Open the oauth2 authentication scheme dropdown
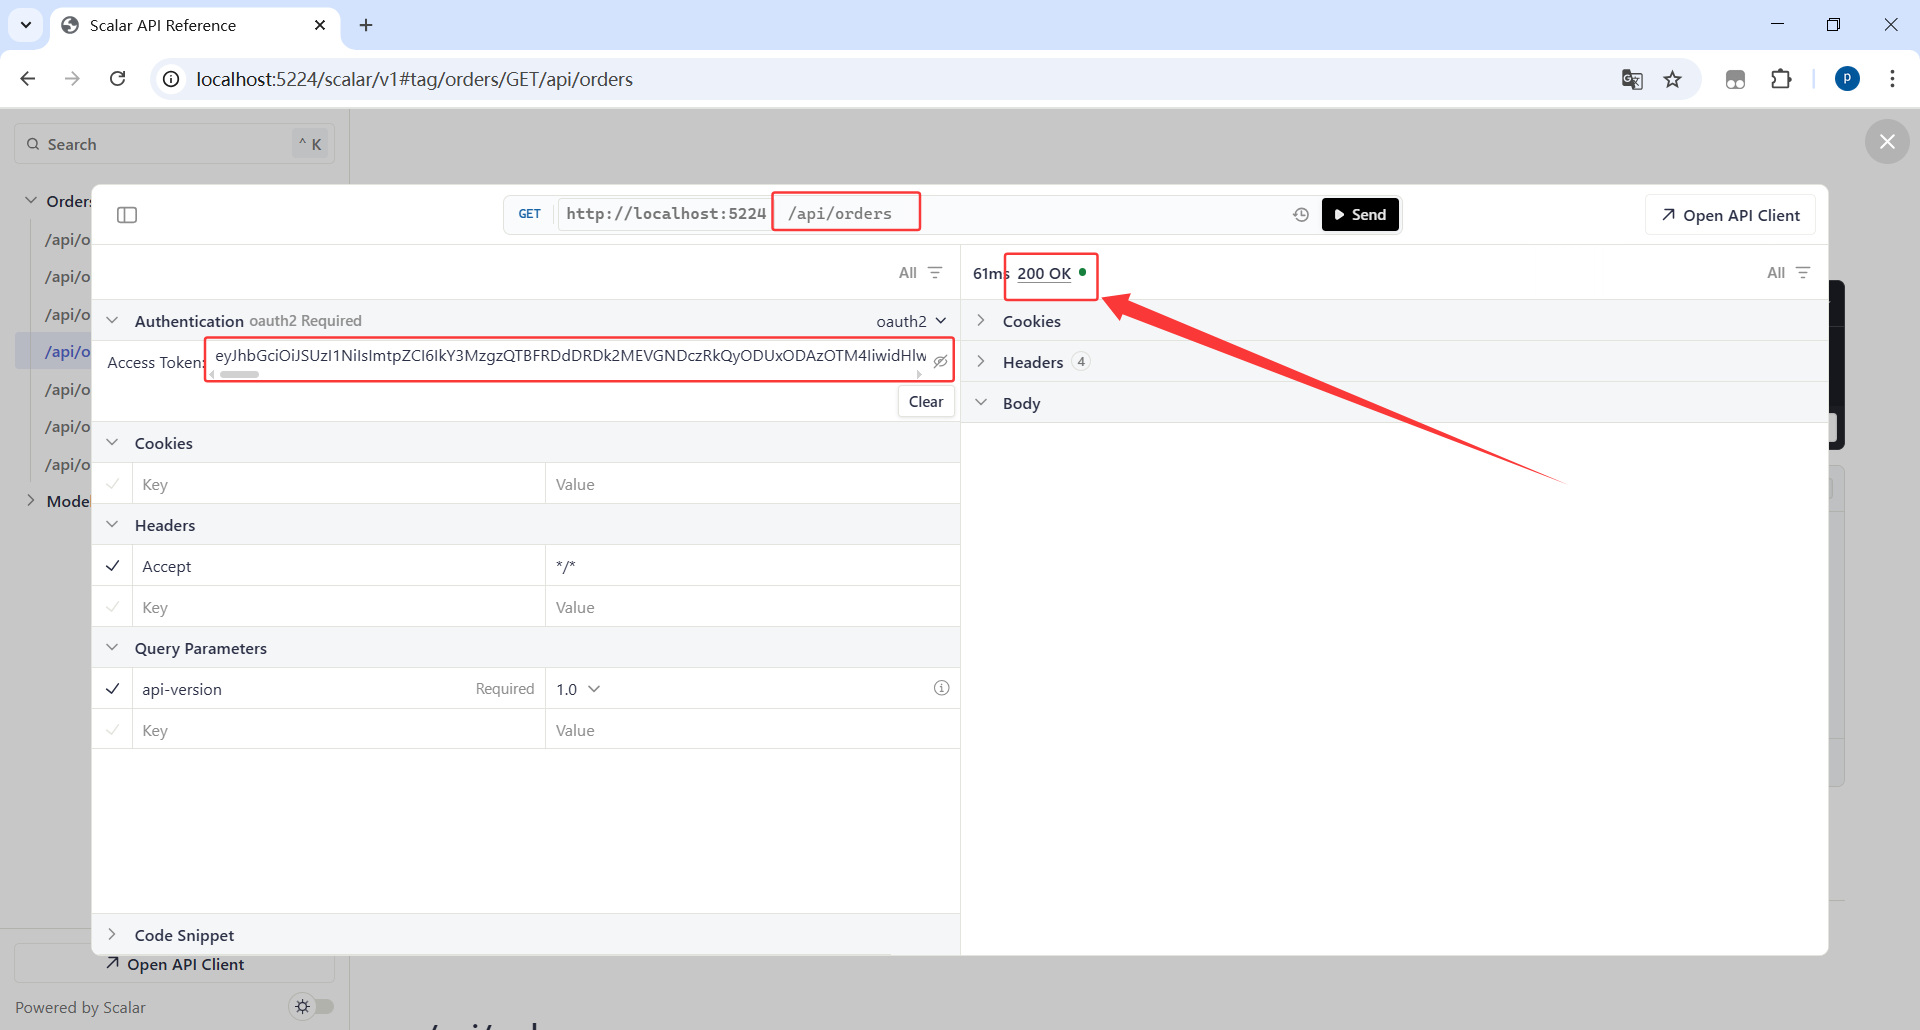 pos(911,321)
